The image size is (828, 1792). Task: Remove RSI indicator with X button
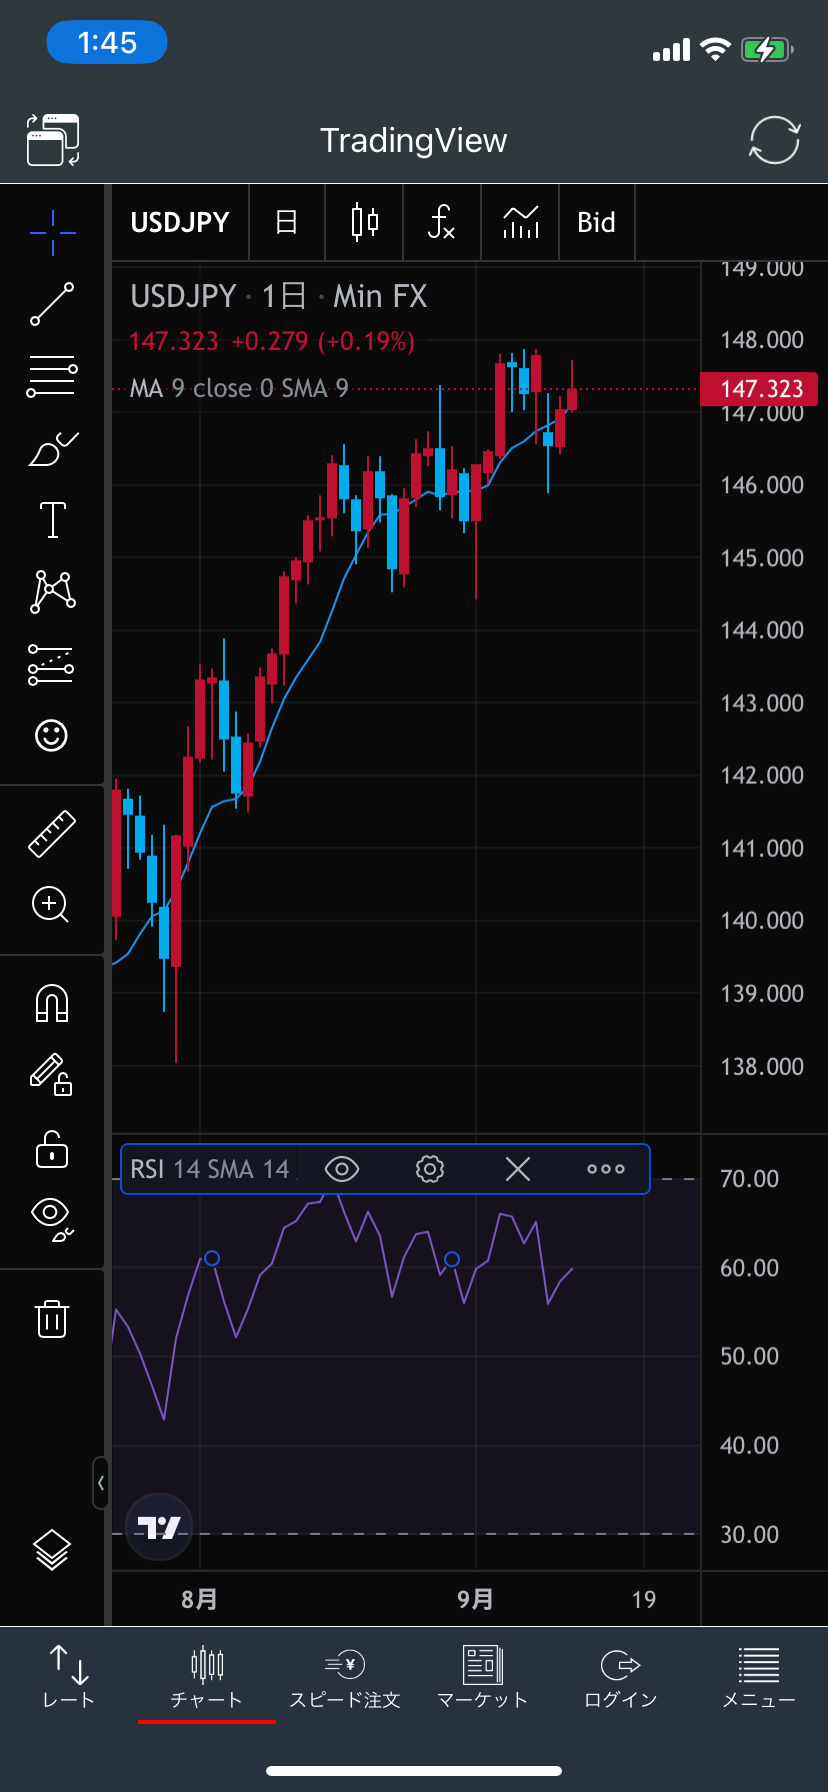[518, 1169]
